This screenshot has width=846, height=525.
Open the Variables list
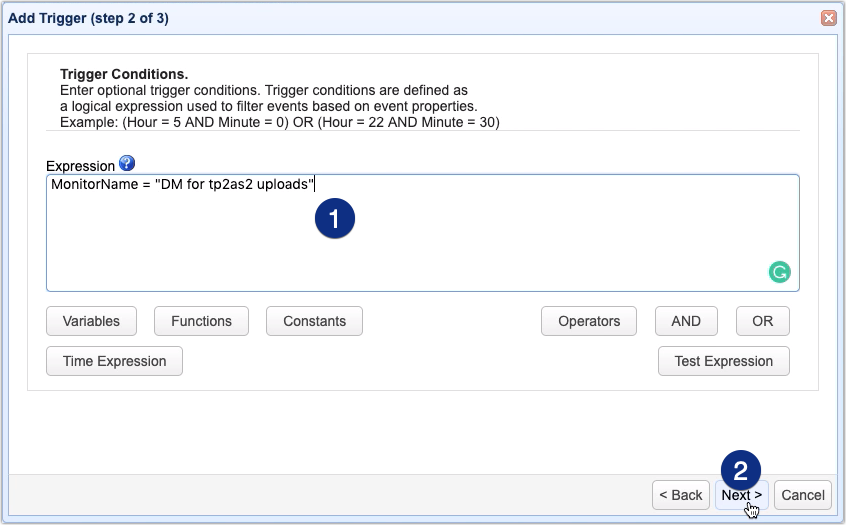tap(91, 321)
